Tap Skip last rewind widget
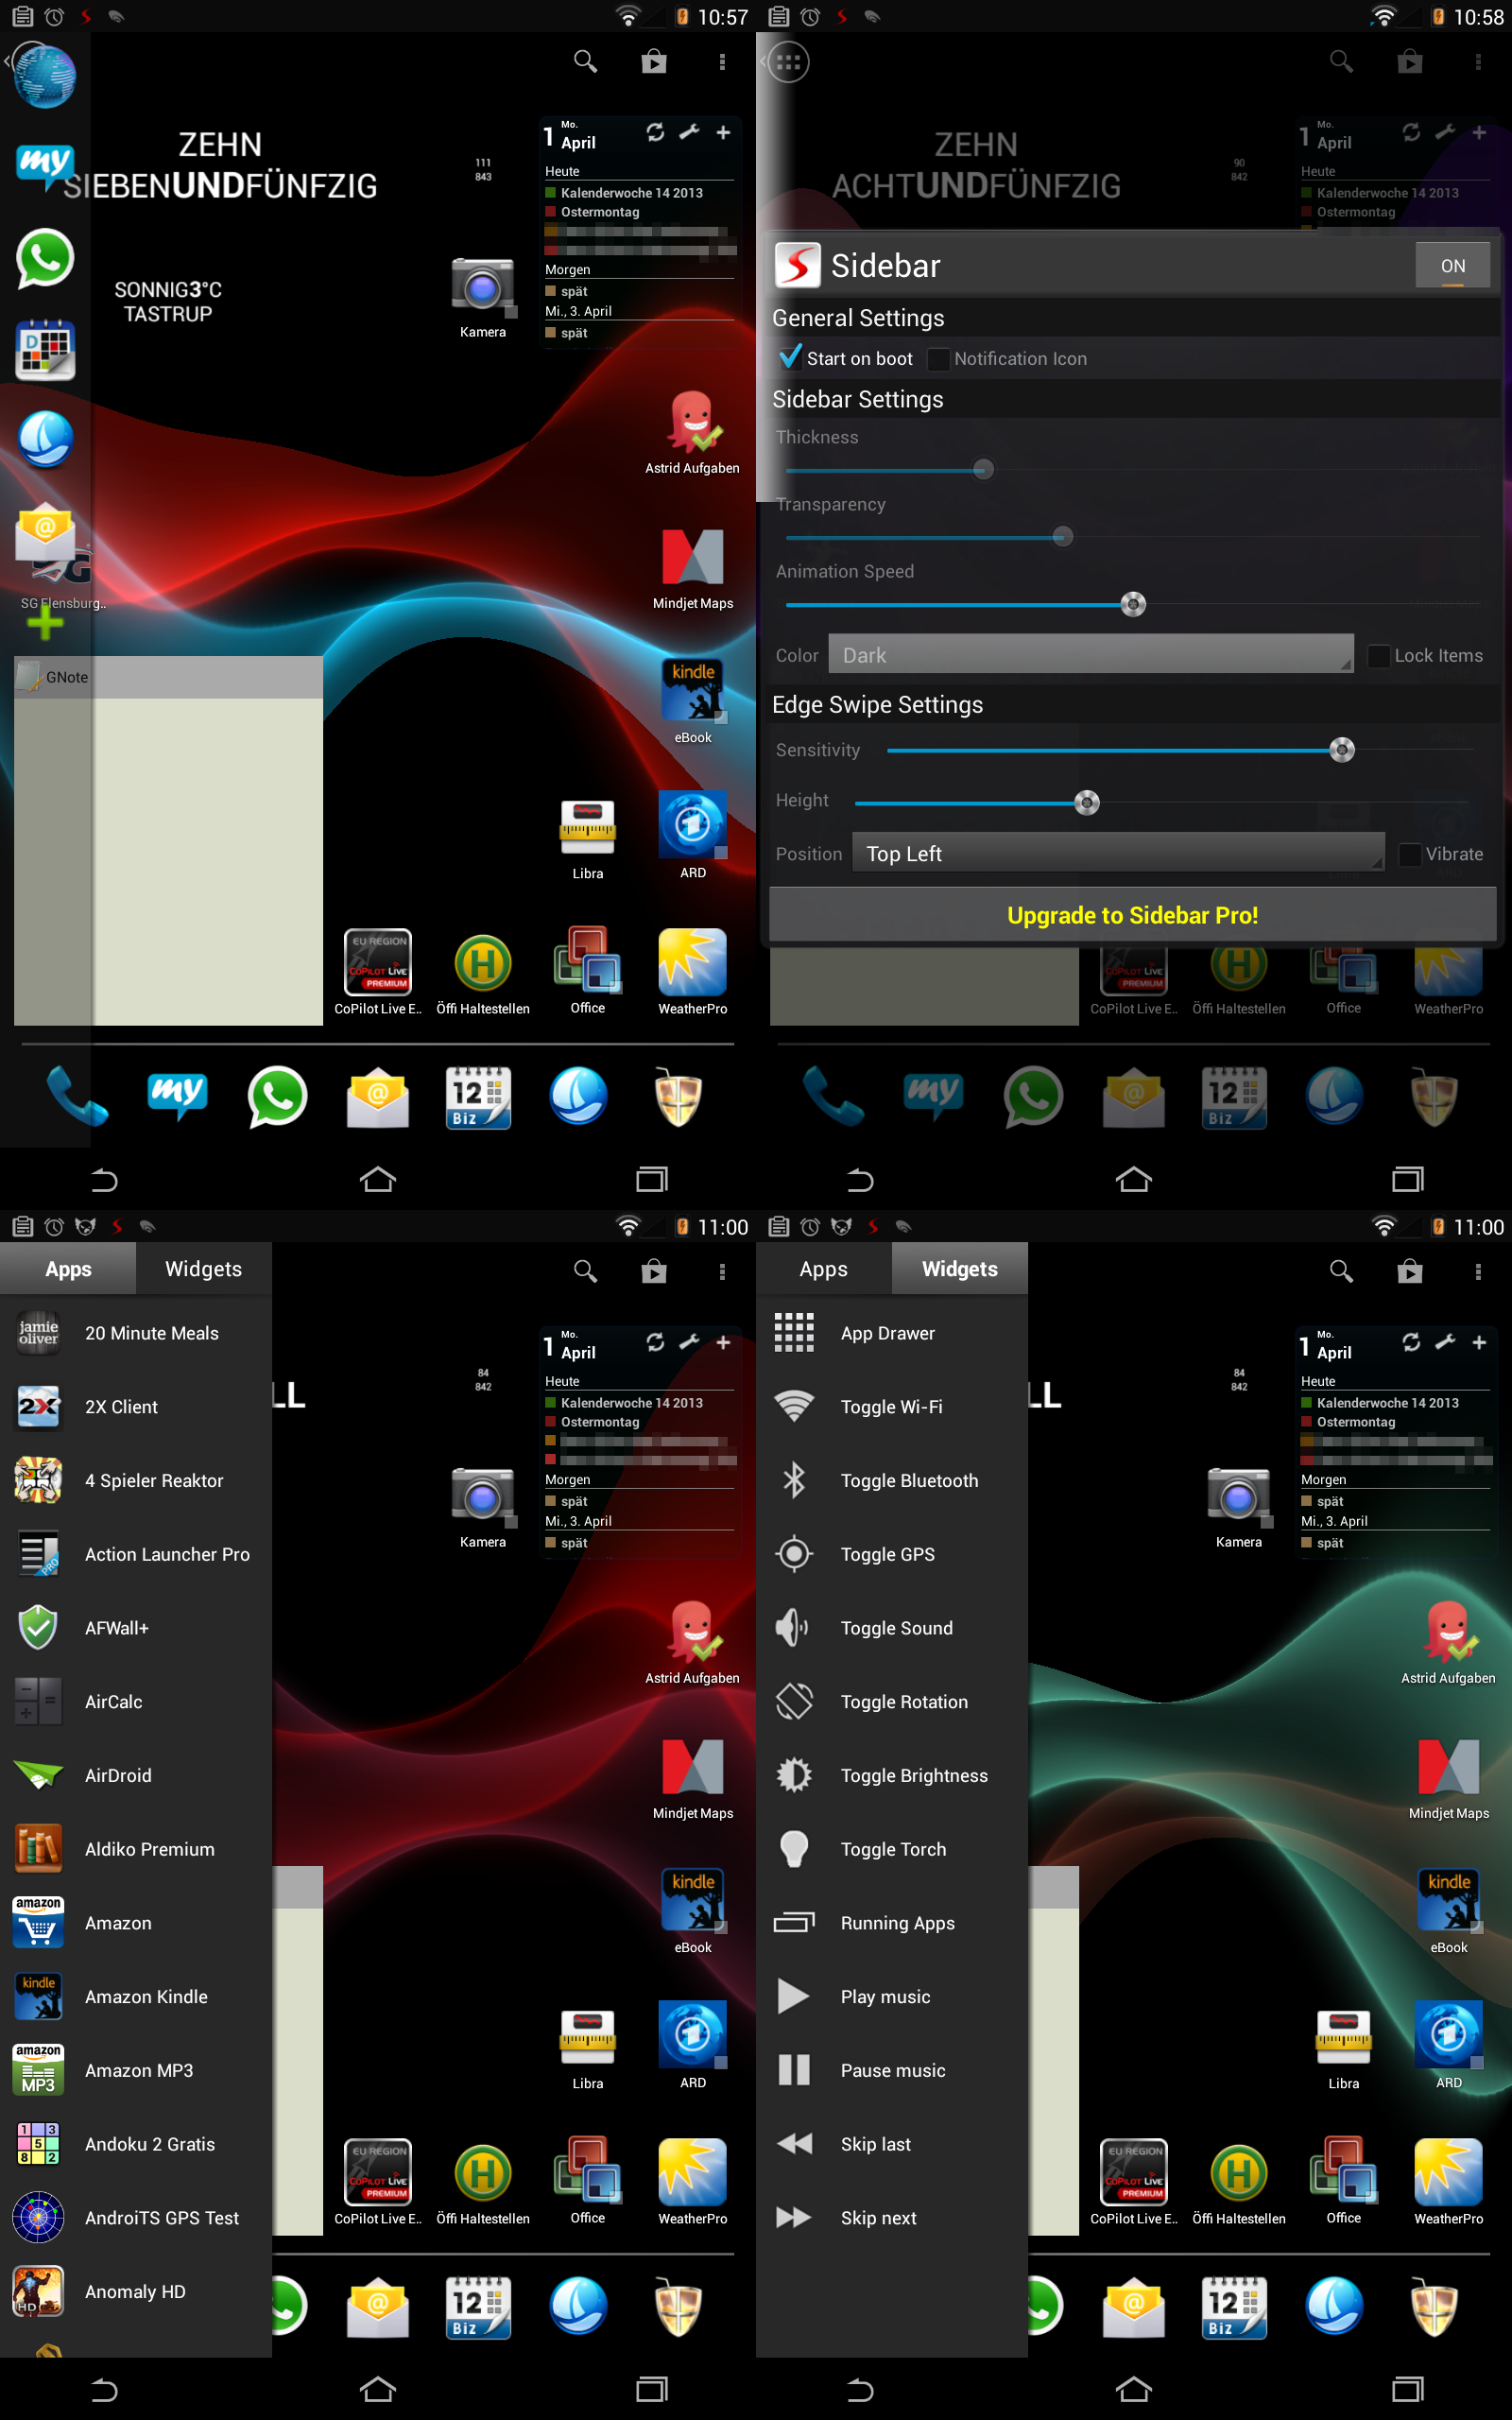The image size is (1512, 2420). click(x=794, y=2144)
